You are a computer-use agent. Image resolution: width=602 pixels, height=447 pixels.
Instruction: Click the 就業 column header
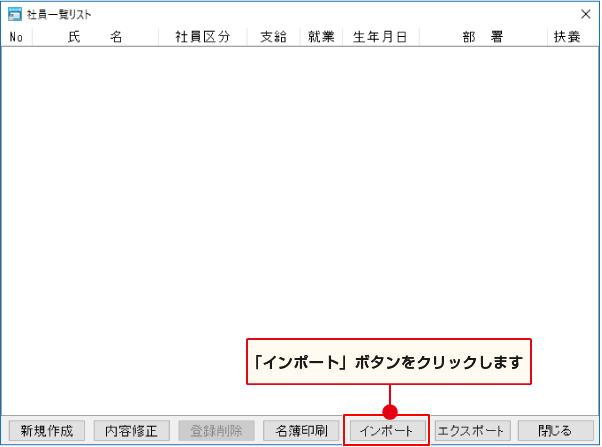[x=321, y=37]
